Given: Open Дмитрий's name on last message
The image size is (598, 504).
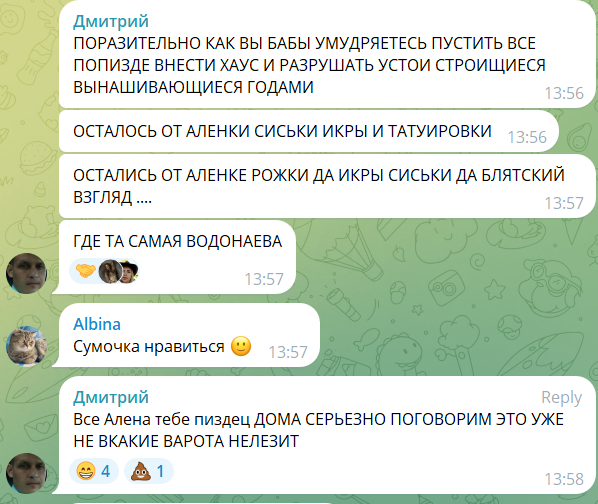Looking at the screenshot, I should point(111,397).
